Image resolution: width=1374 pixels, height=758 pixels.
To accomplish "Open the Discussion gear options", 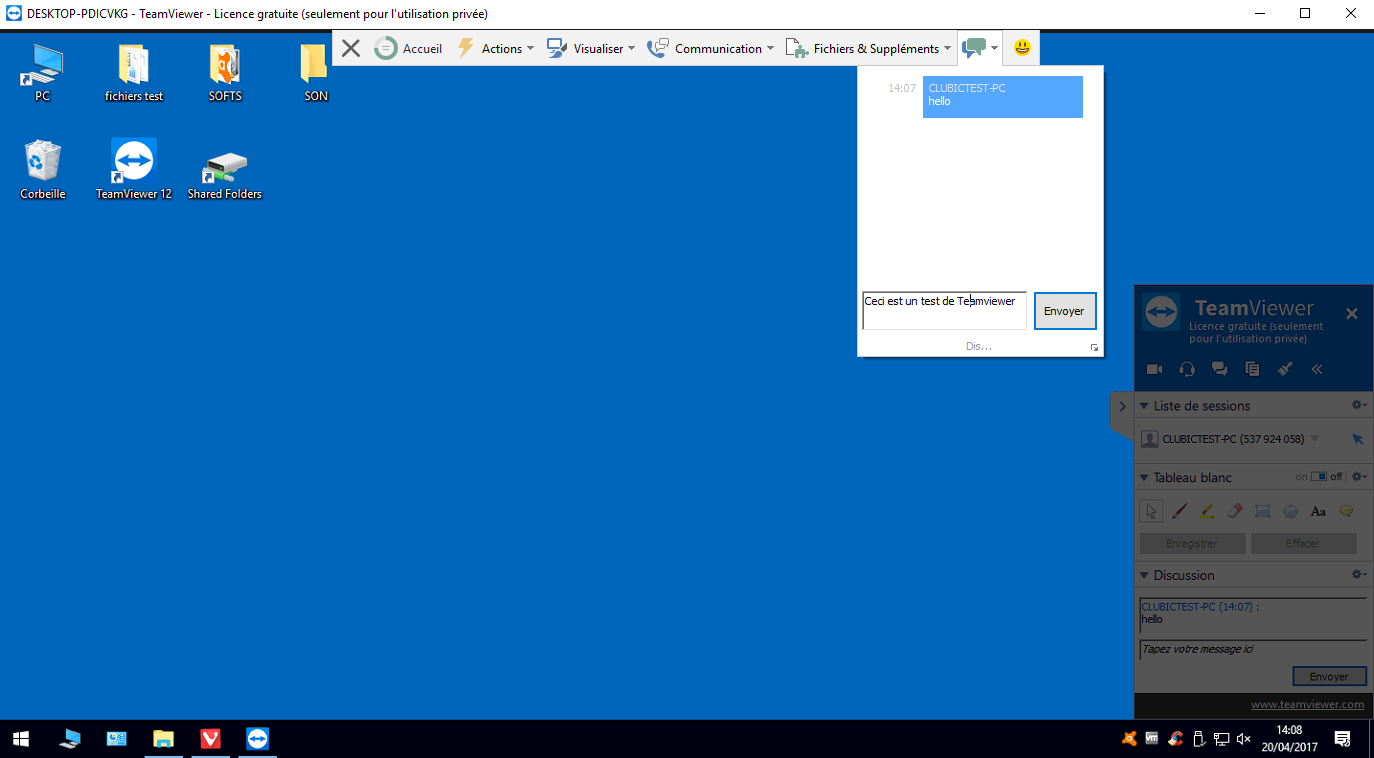I will point(1359,575).
